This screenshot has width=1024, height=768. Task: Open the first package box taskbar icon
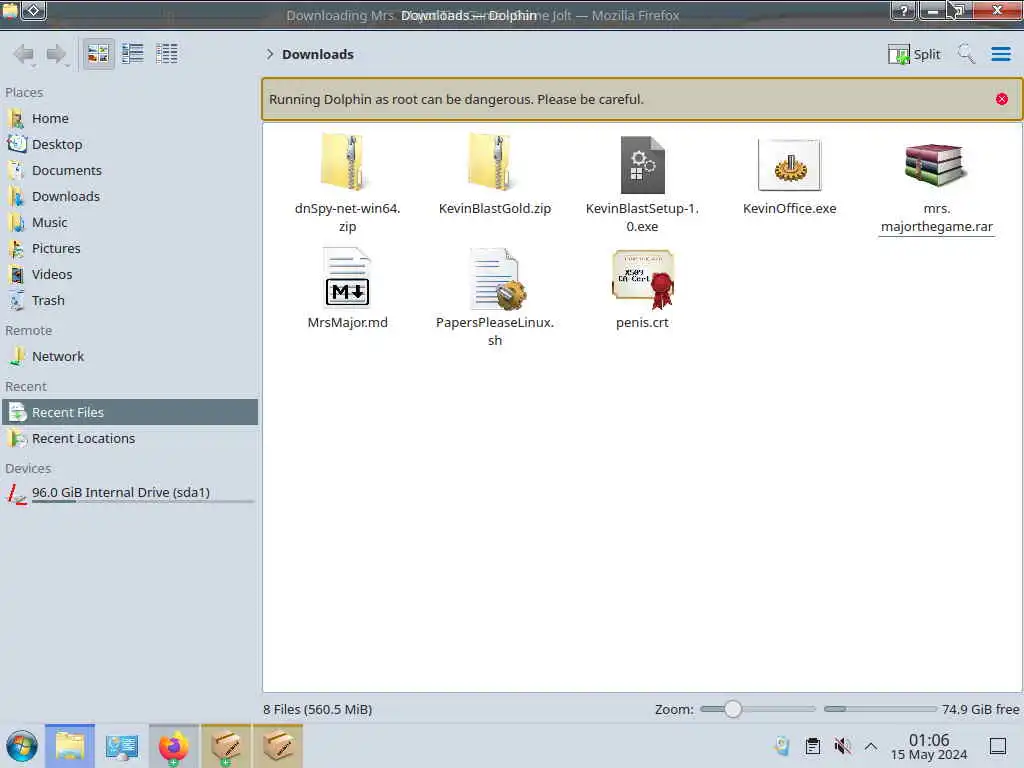click(225, 746)
